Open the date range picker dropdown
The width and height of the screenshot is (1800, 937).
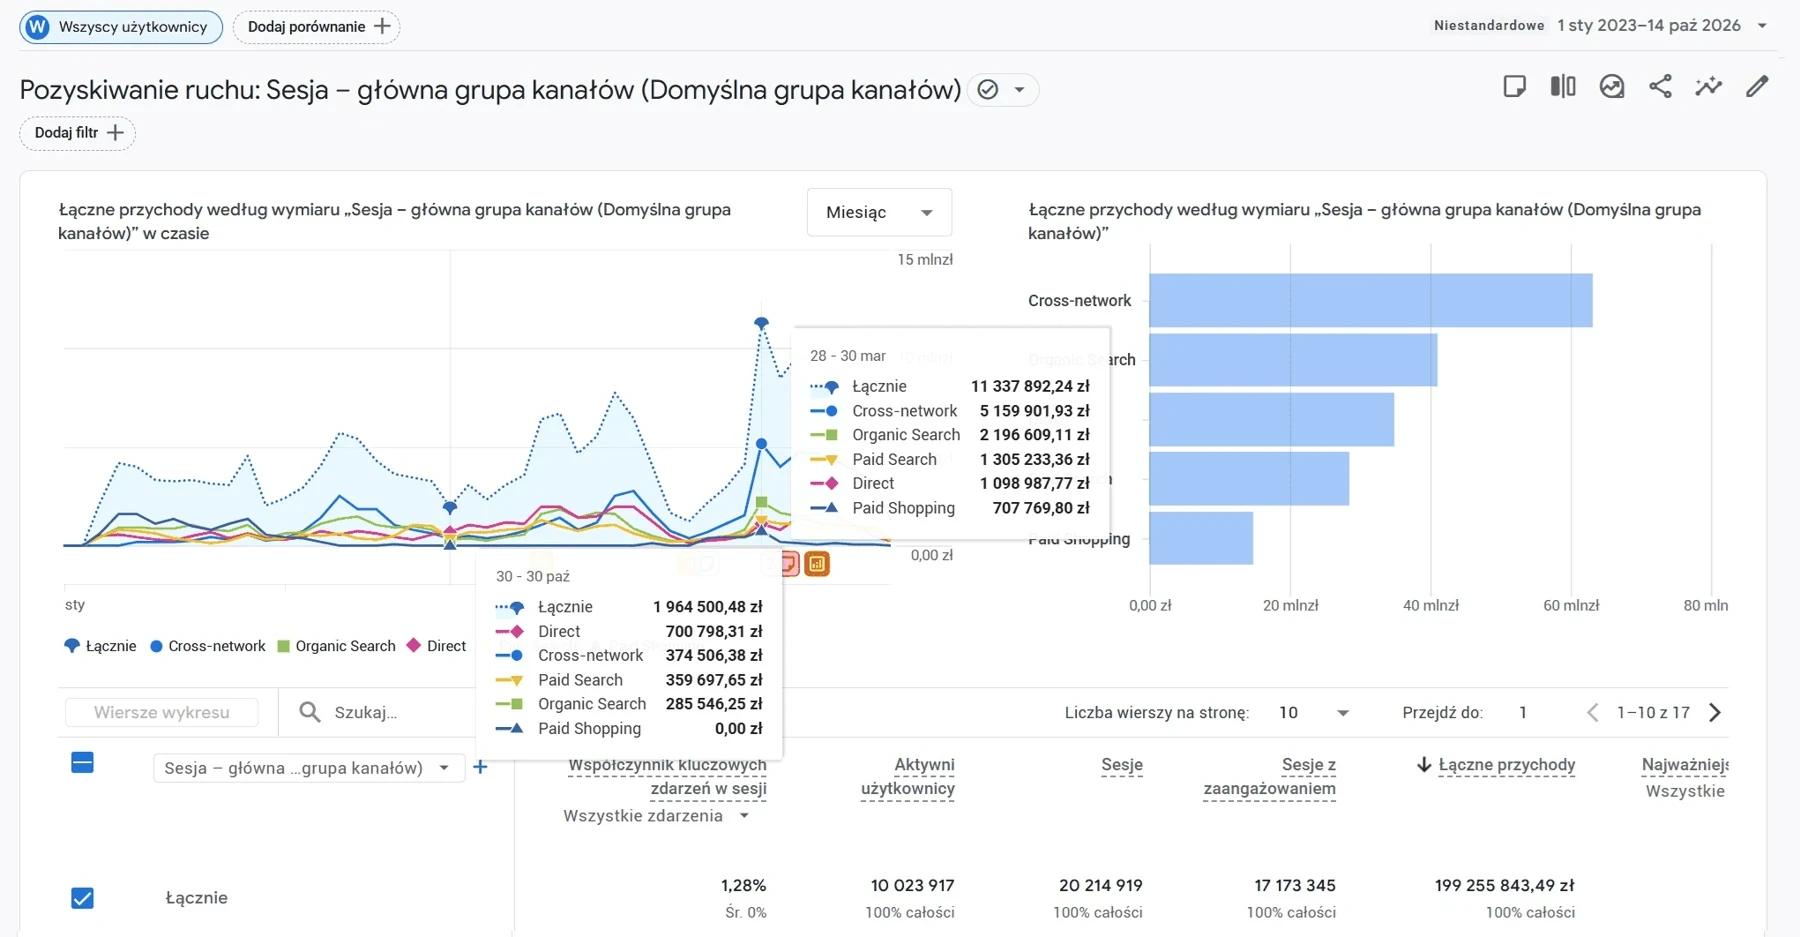click(x=1762, y=26)
